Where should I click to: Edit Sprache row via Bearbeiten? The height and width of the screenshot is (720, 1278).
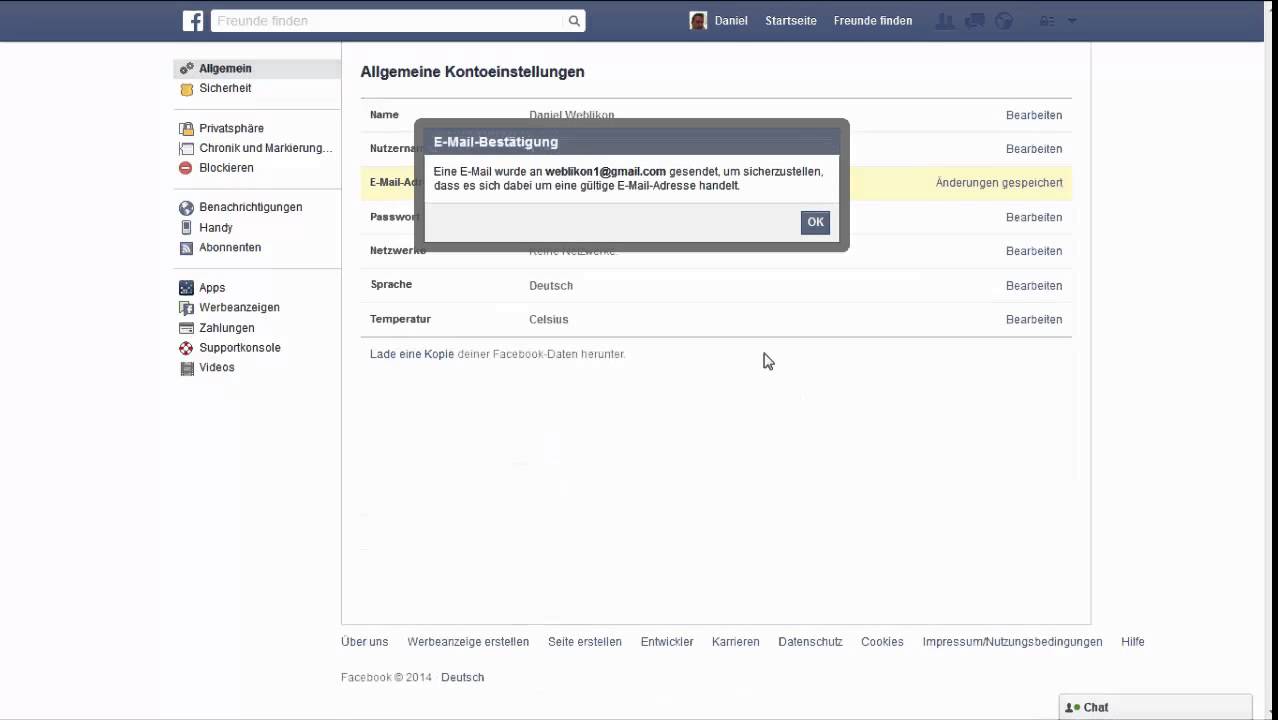[1033, 286]
